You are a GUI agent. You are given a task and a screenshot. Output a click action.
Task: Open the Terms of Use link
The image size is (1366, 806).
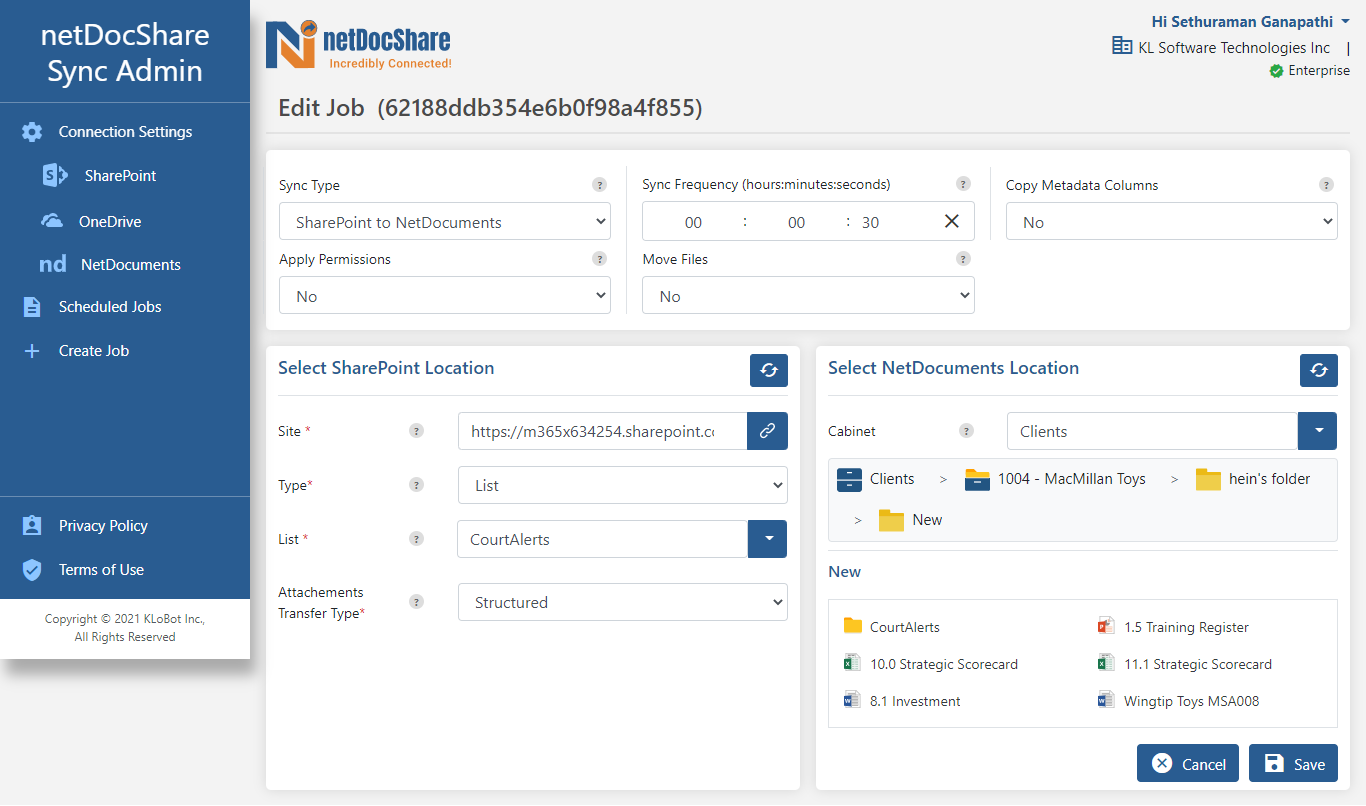coord(101,570)
